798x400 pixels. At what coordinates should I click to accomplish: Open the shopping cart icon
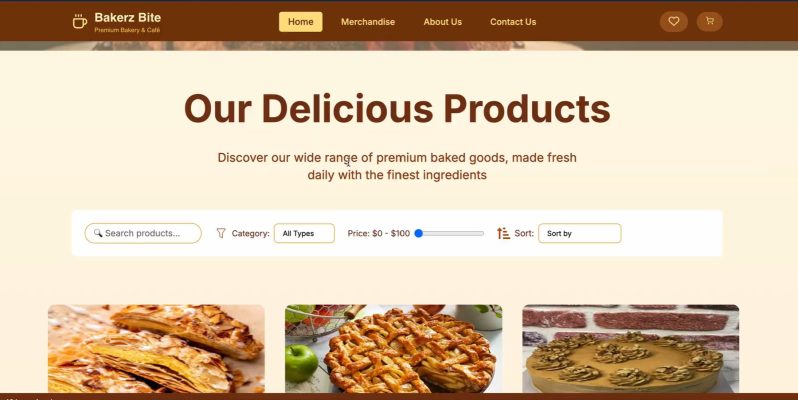(709, 21)
